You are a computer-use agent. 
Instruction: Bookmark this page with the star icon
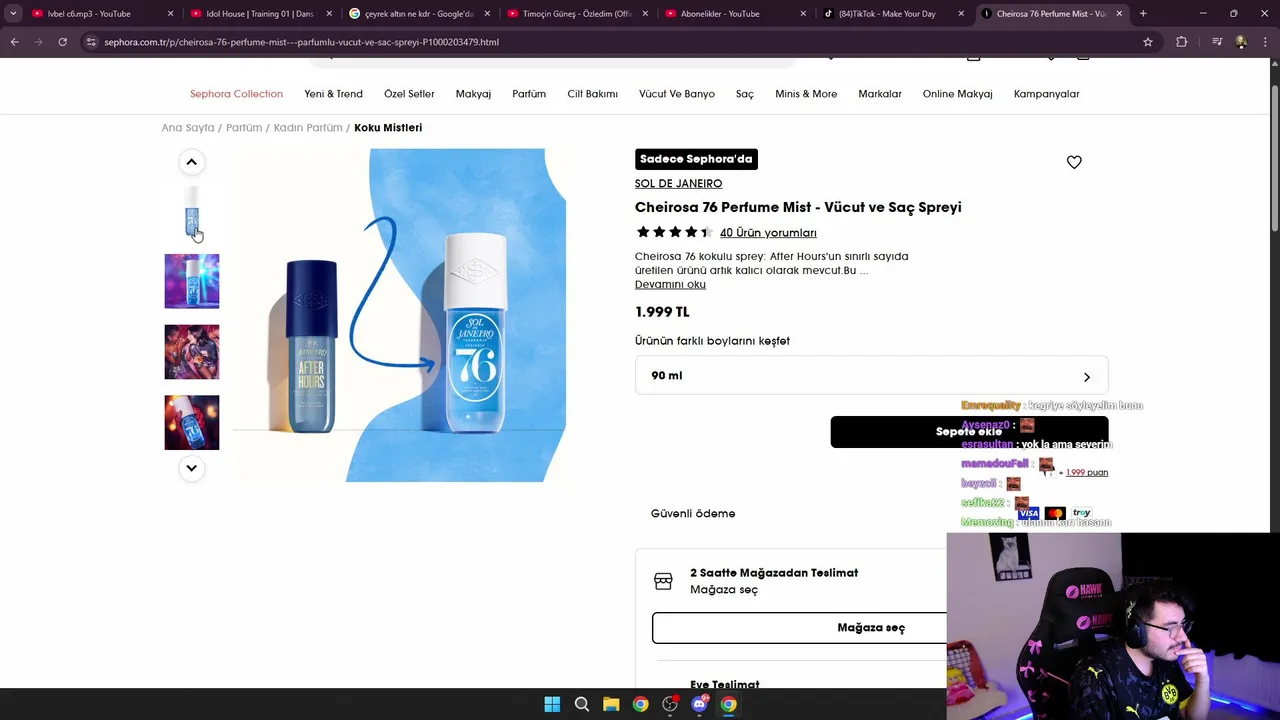tap(1148, 42)
